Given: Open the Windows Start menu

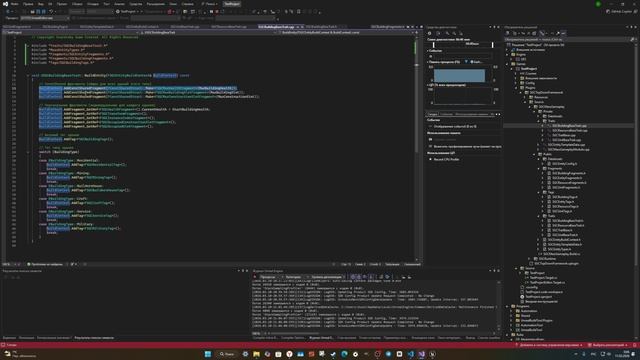Looking at the screenshot, I should click(208, 354).
